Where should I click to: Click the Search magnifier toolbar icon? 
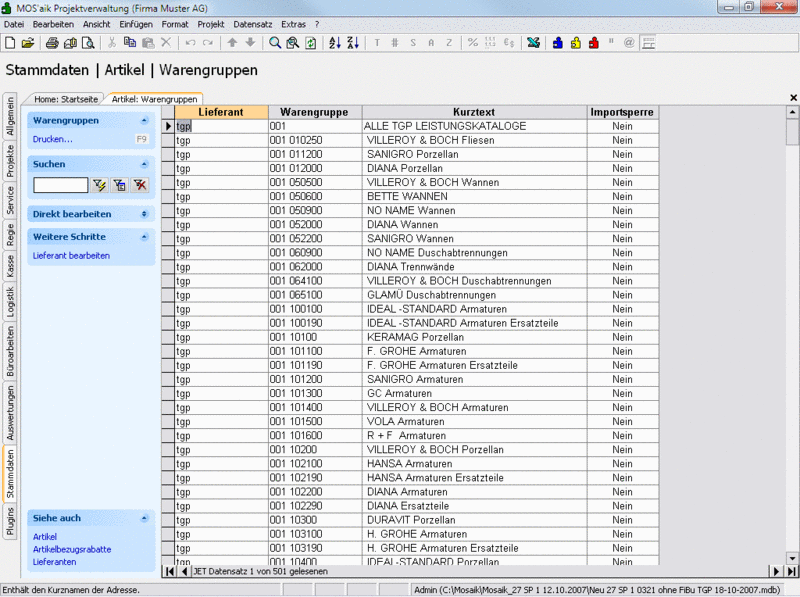click(275, 43)
